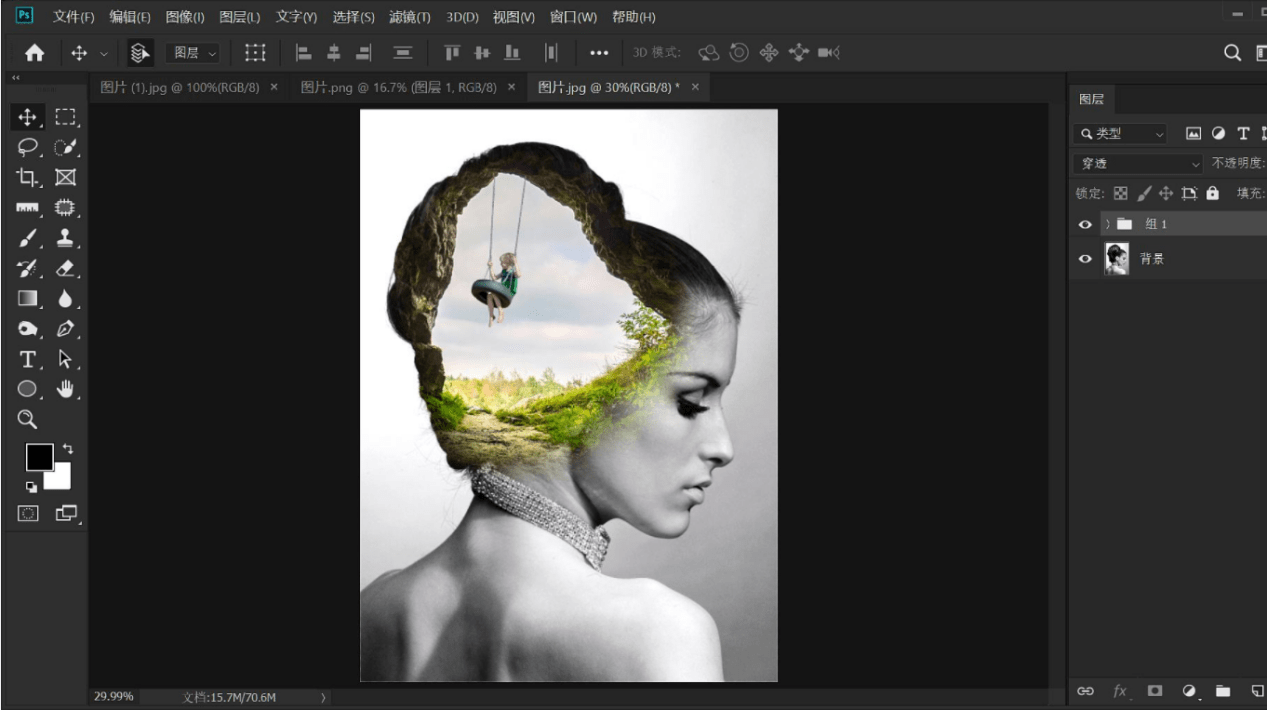Click the home button in options bar

[34, 53]
